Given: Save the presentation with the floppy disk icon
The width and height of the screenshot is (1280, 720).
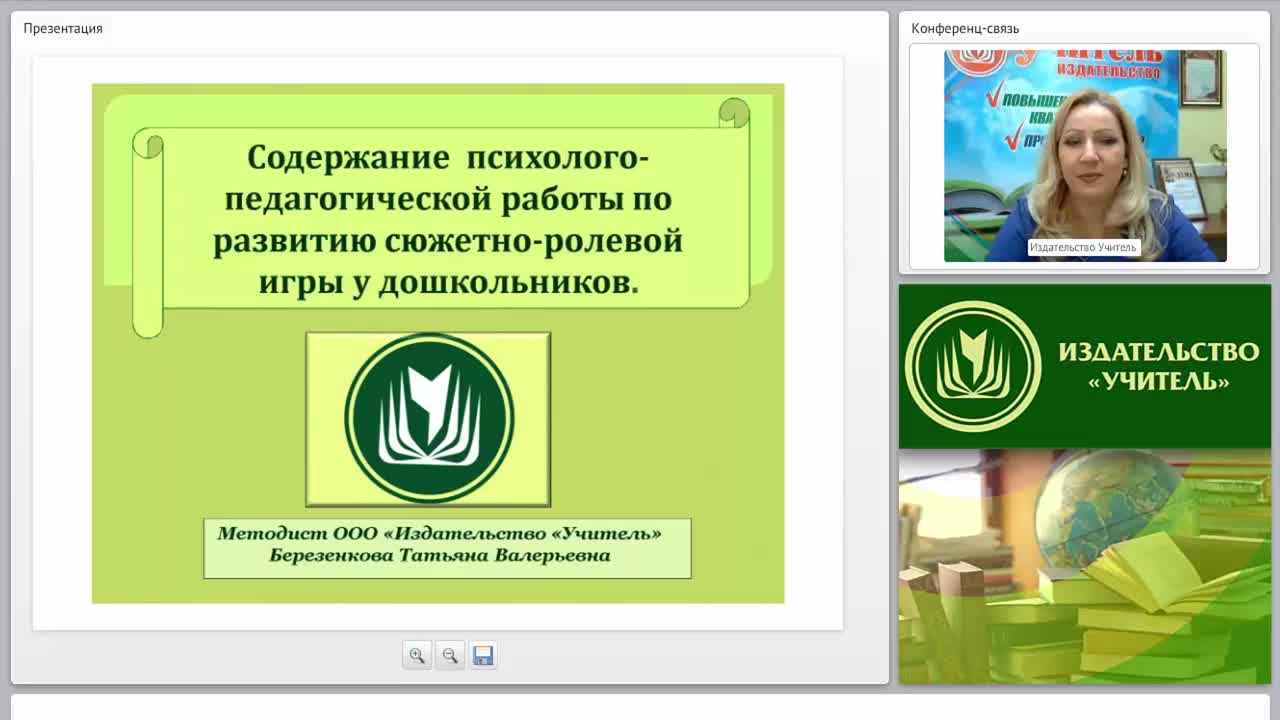Looking at the screenshot, I should pos(483,655).
